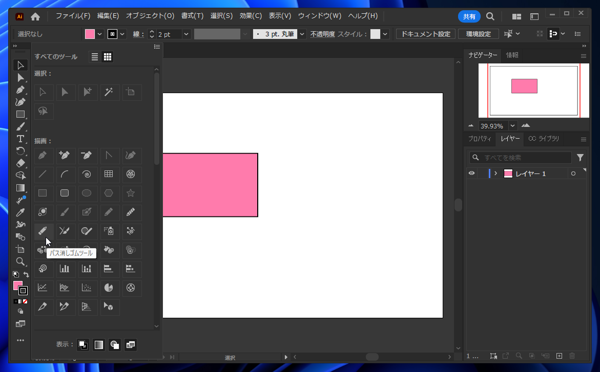This screenshot has height=372, width=600.
Task: Swap fill and stroke arrows icon
Action: [26, 274]
